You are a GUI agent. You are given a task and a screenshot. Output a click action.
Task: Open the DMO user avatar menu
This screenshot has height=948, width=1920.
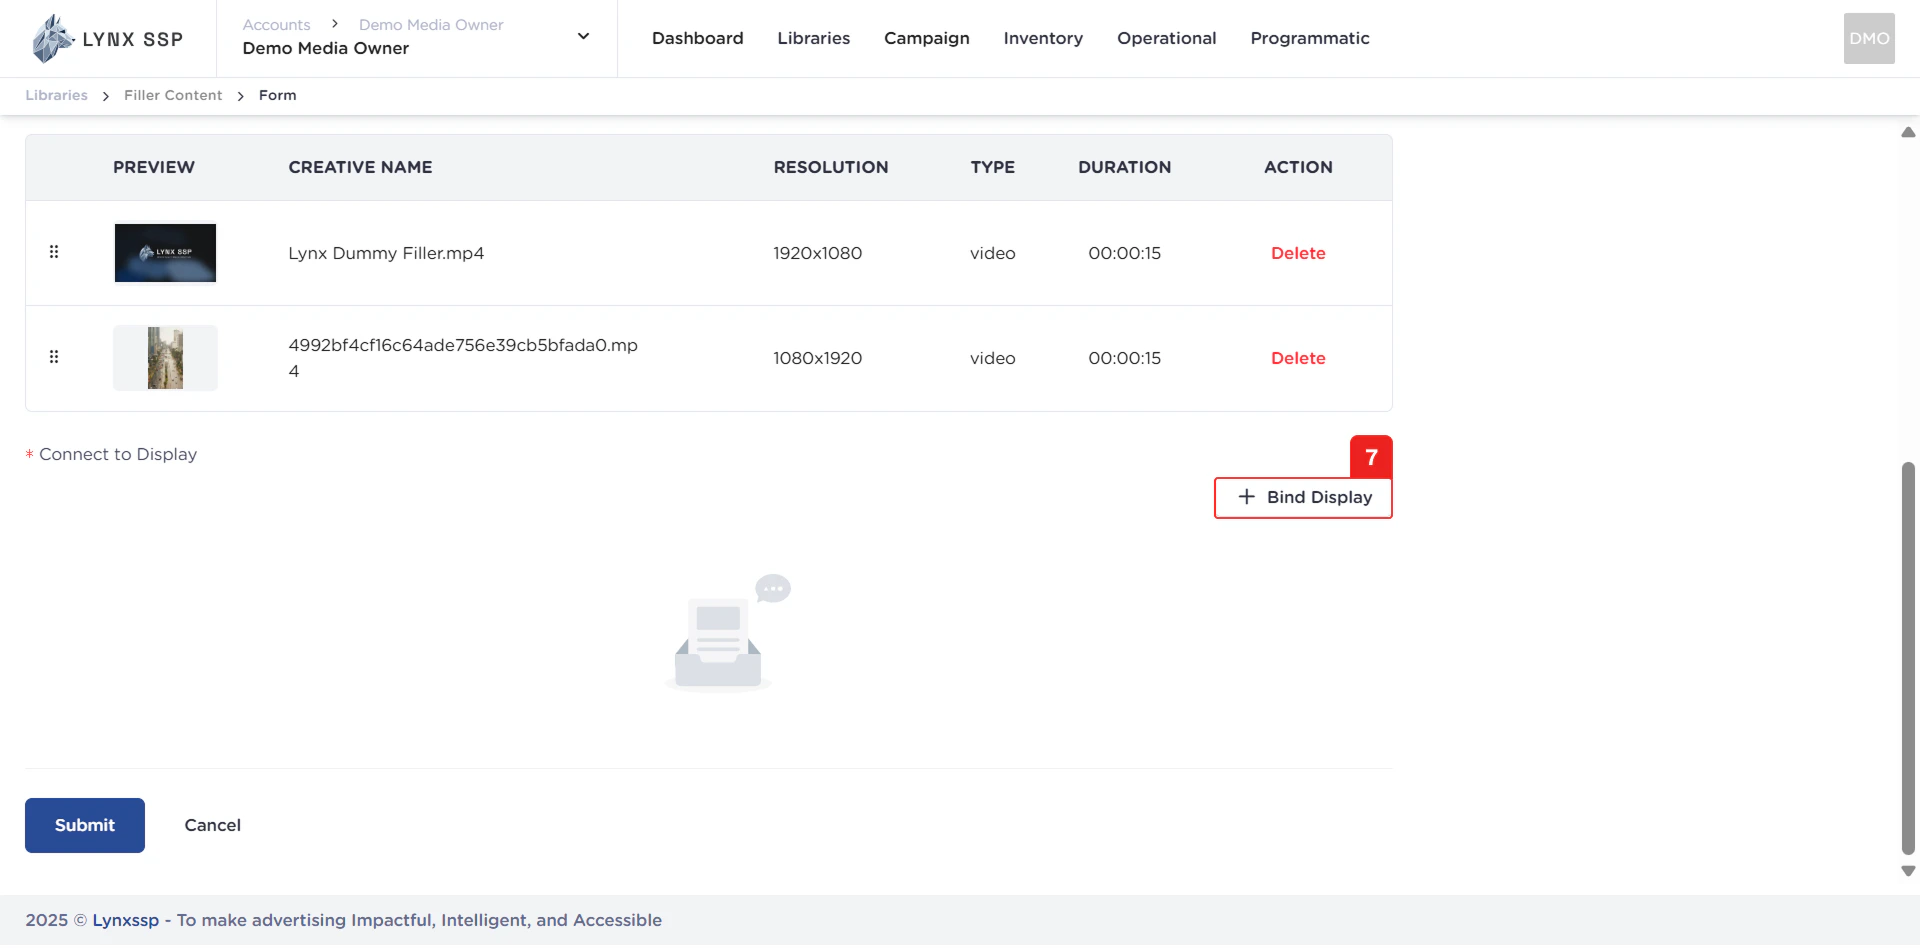coord(1868,38)
